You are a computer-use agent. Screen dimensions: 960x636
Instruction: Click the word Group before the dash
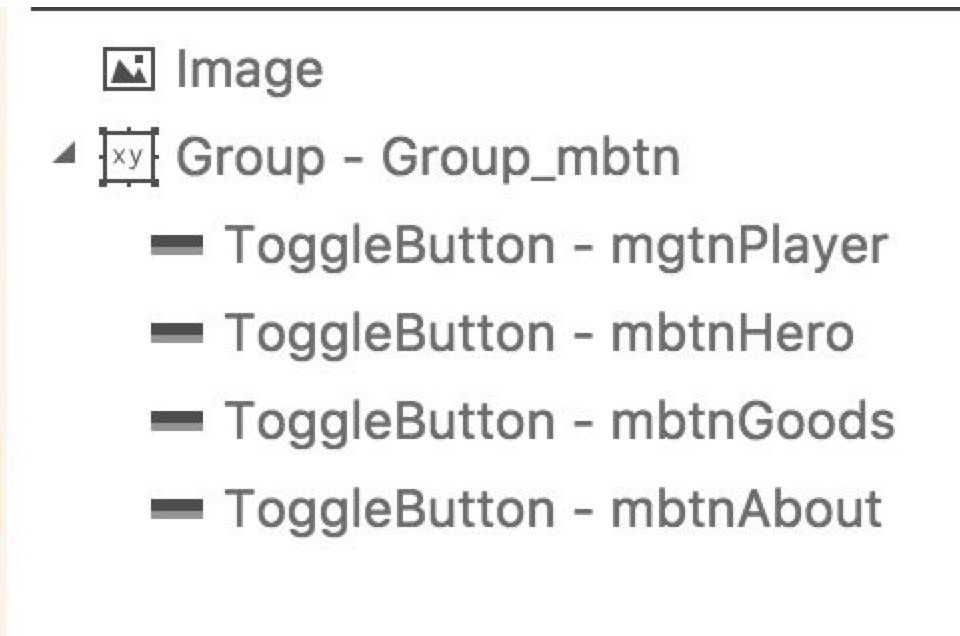[250, 159]
